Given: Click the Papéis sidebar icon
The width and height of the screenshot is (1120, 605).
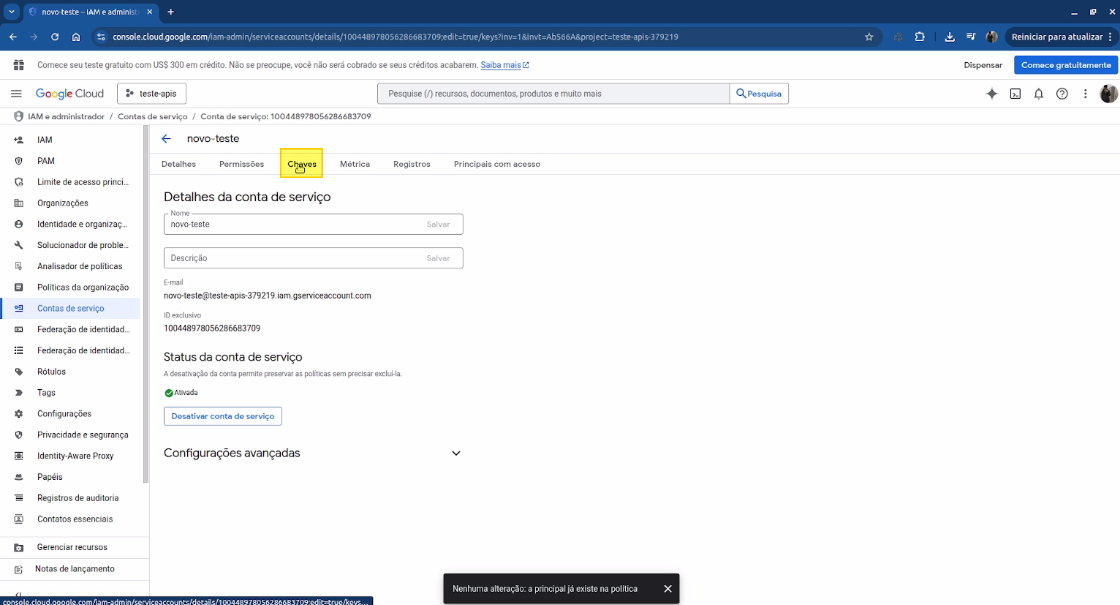Looking at the screenshot, I should tap(19, 476).
